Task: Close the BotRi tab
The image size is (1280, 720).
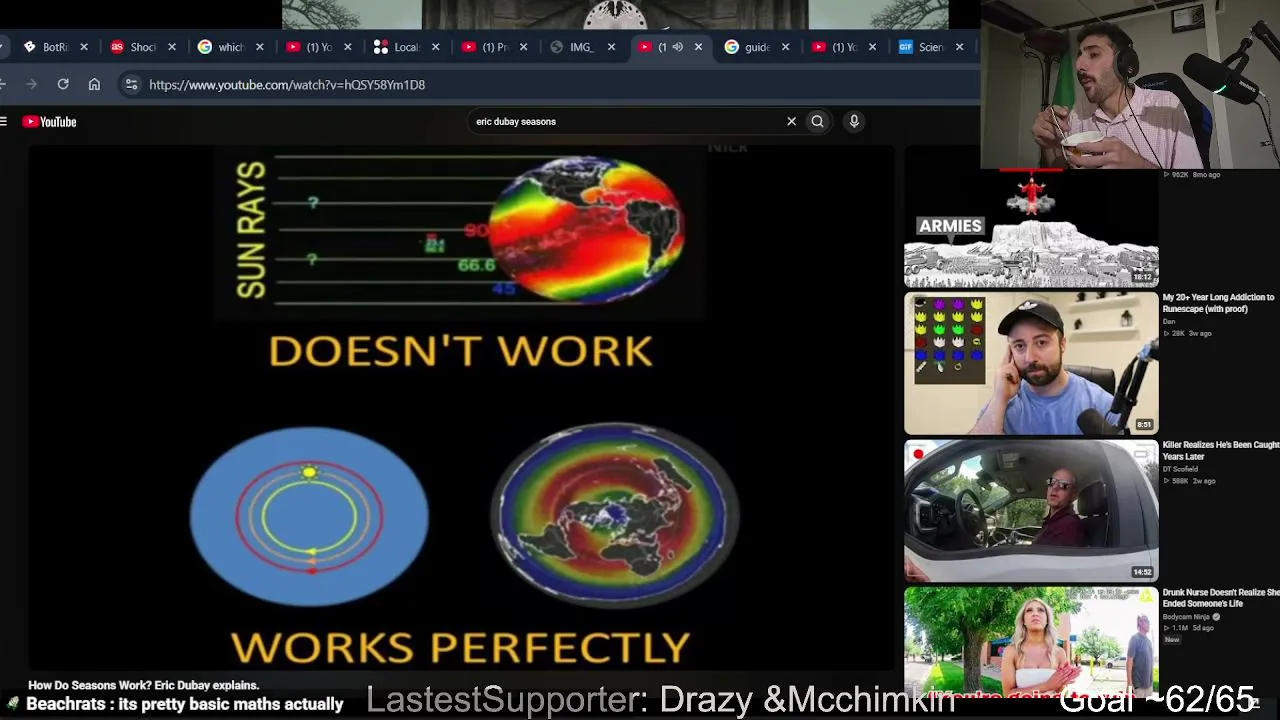Action: [x=84, y=47]
